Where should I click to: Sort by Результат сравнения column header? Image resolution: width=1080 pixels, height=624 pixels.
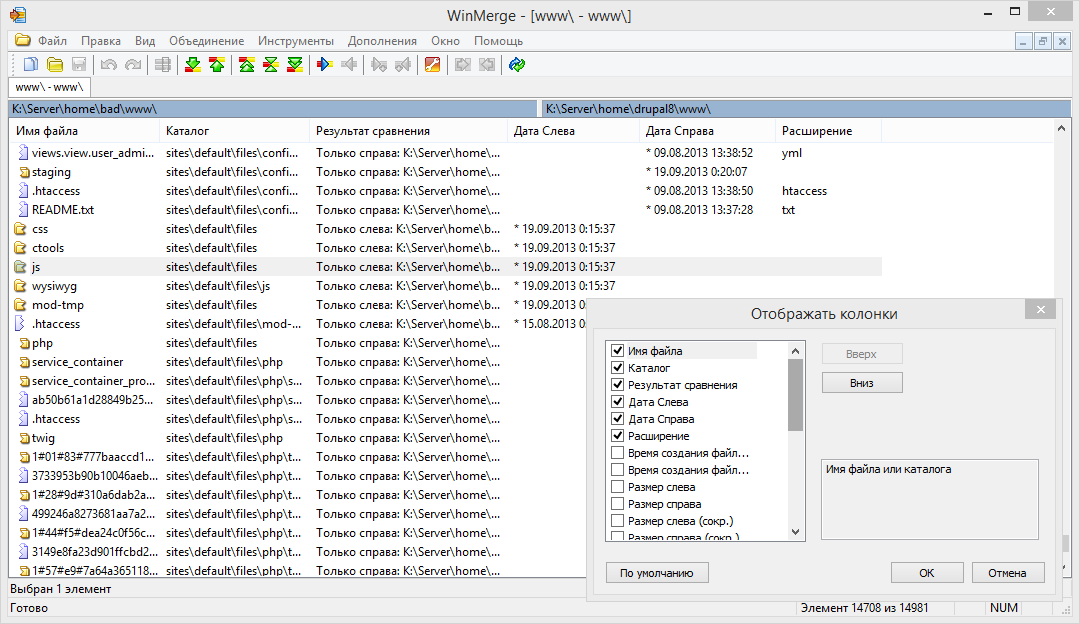(x=408, y=131)
